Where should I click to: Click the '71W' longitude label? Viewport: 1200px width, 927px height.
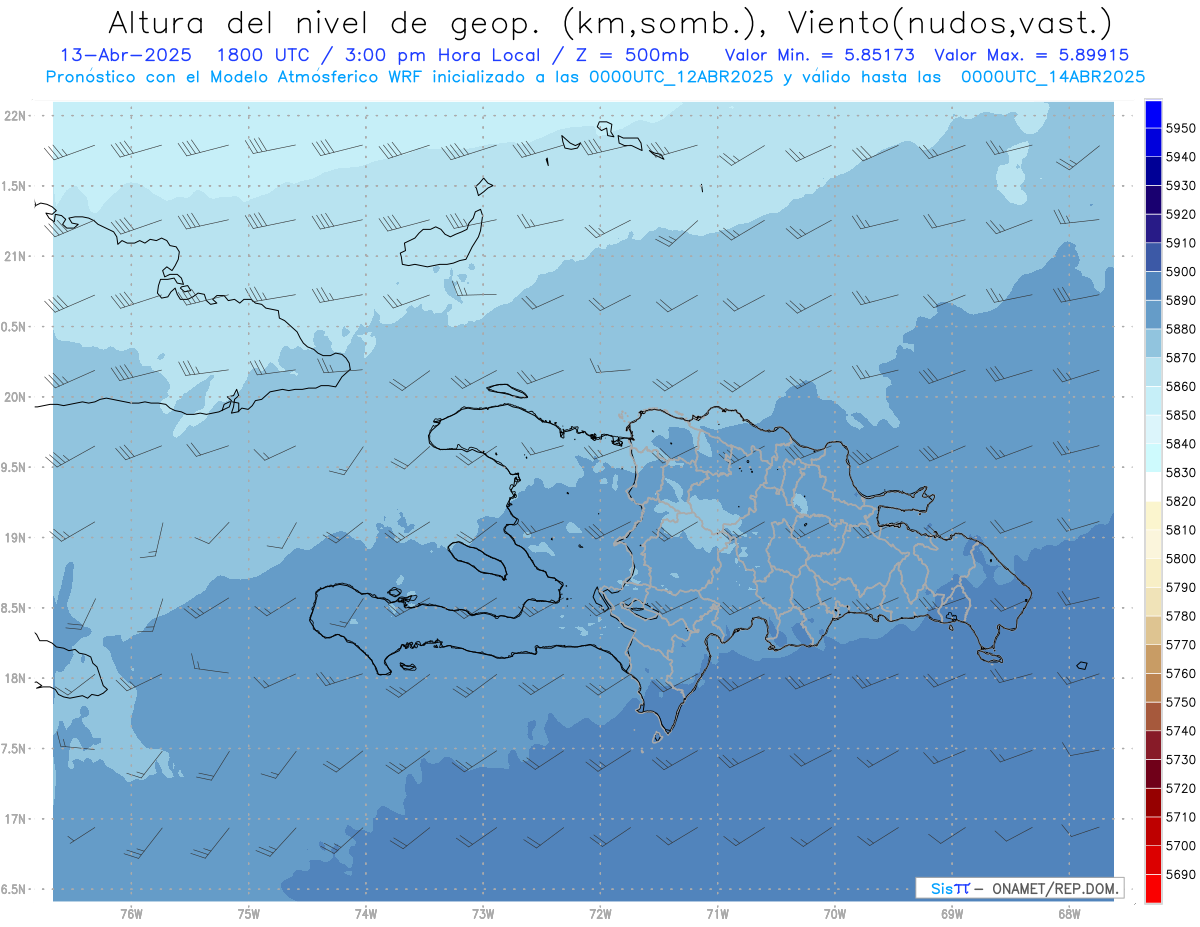[717, 914]
